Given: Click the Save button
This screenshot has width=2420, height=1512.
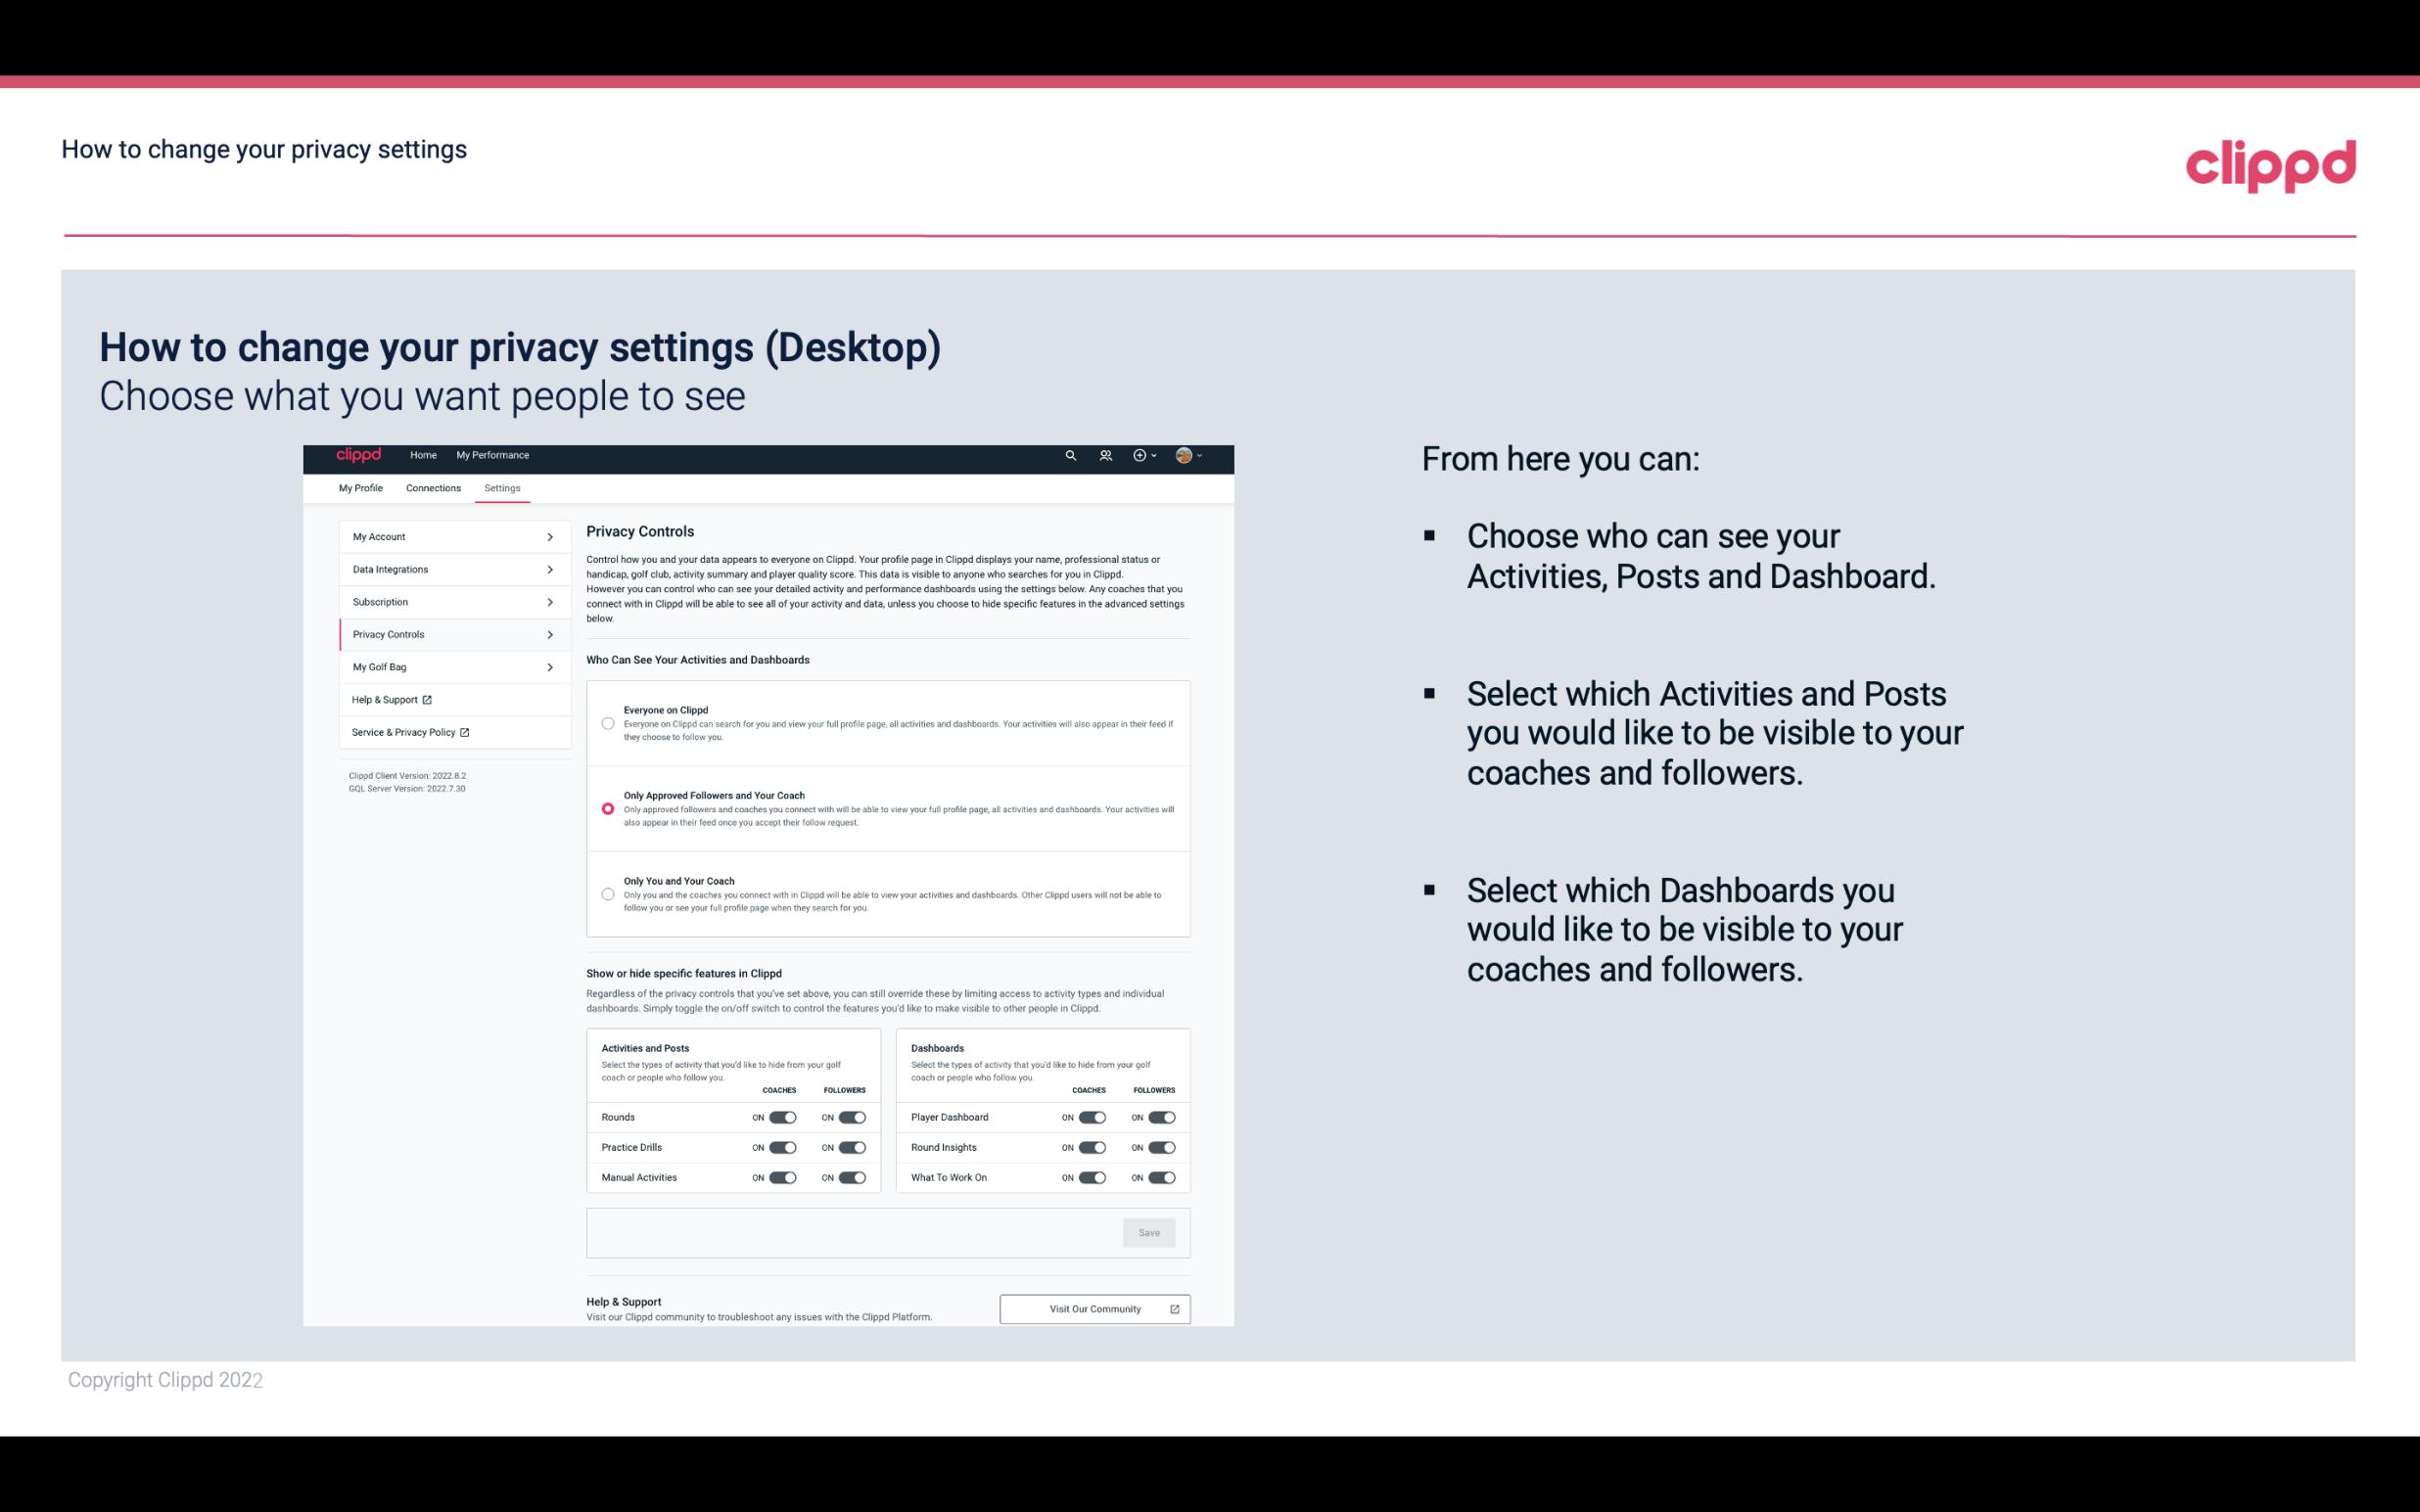Looking at the screenshot, I should tap(1150, 1231).
